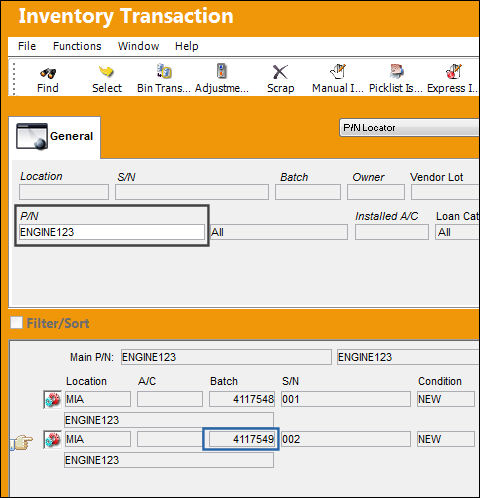This screenshot has height=498, width=480.
Task: Click the S/N search input field
Action: [x=192, y=192]
